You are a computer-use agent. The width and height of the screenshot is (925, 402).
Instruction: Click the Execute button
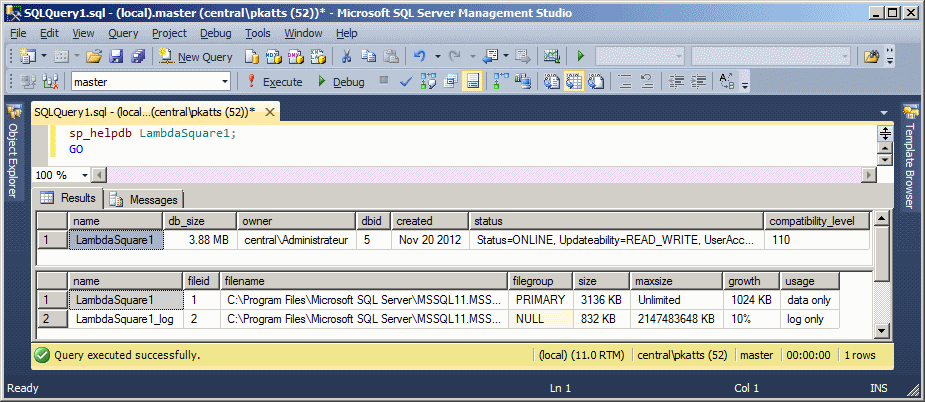click(274, 82)
